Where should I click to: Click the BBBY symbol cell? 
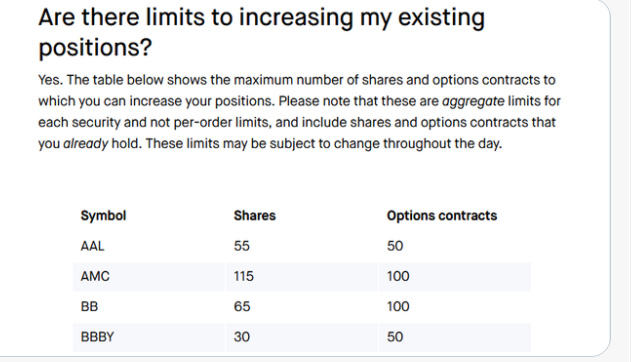tap(97, 337)
